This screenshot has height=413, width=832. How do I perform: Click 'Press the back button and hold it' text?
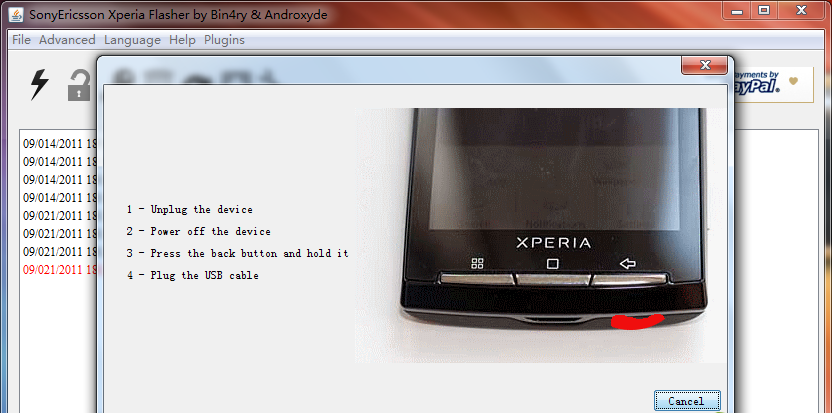tap(249, 253)
